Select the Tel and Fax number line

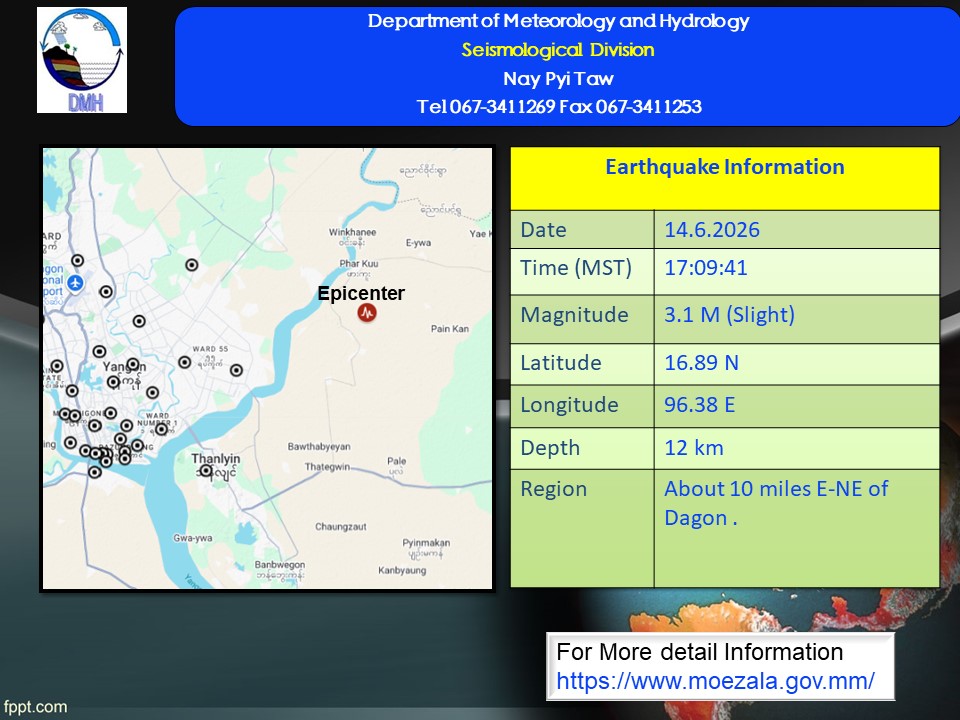pyautogui.click(x=559, y=107)
